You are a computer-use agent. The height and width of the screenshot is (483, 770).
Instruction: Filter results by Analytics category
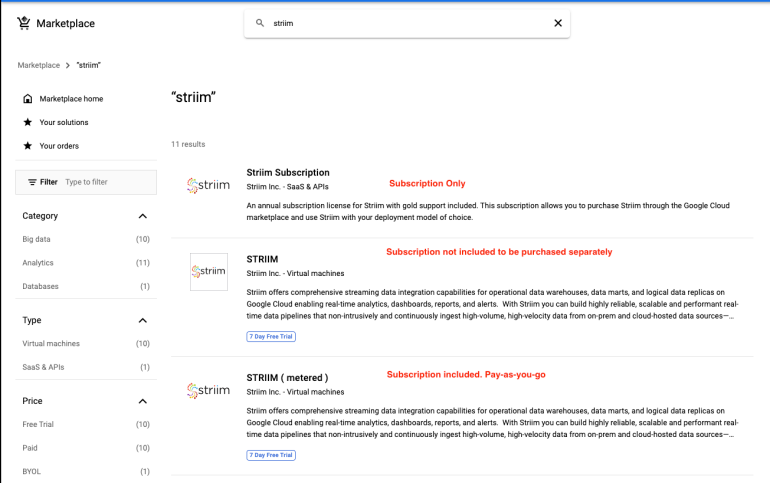click(x=38, y=263)
